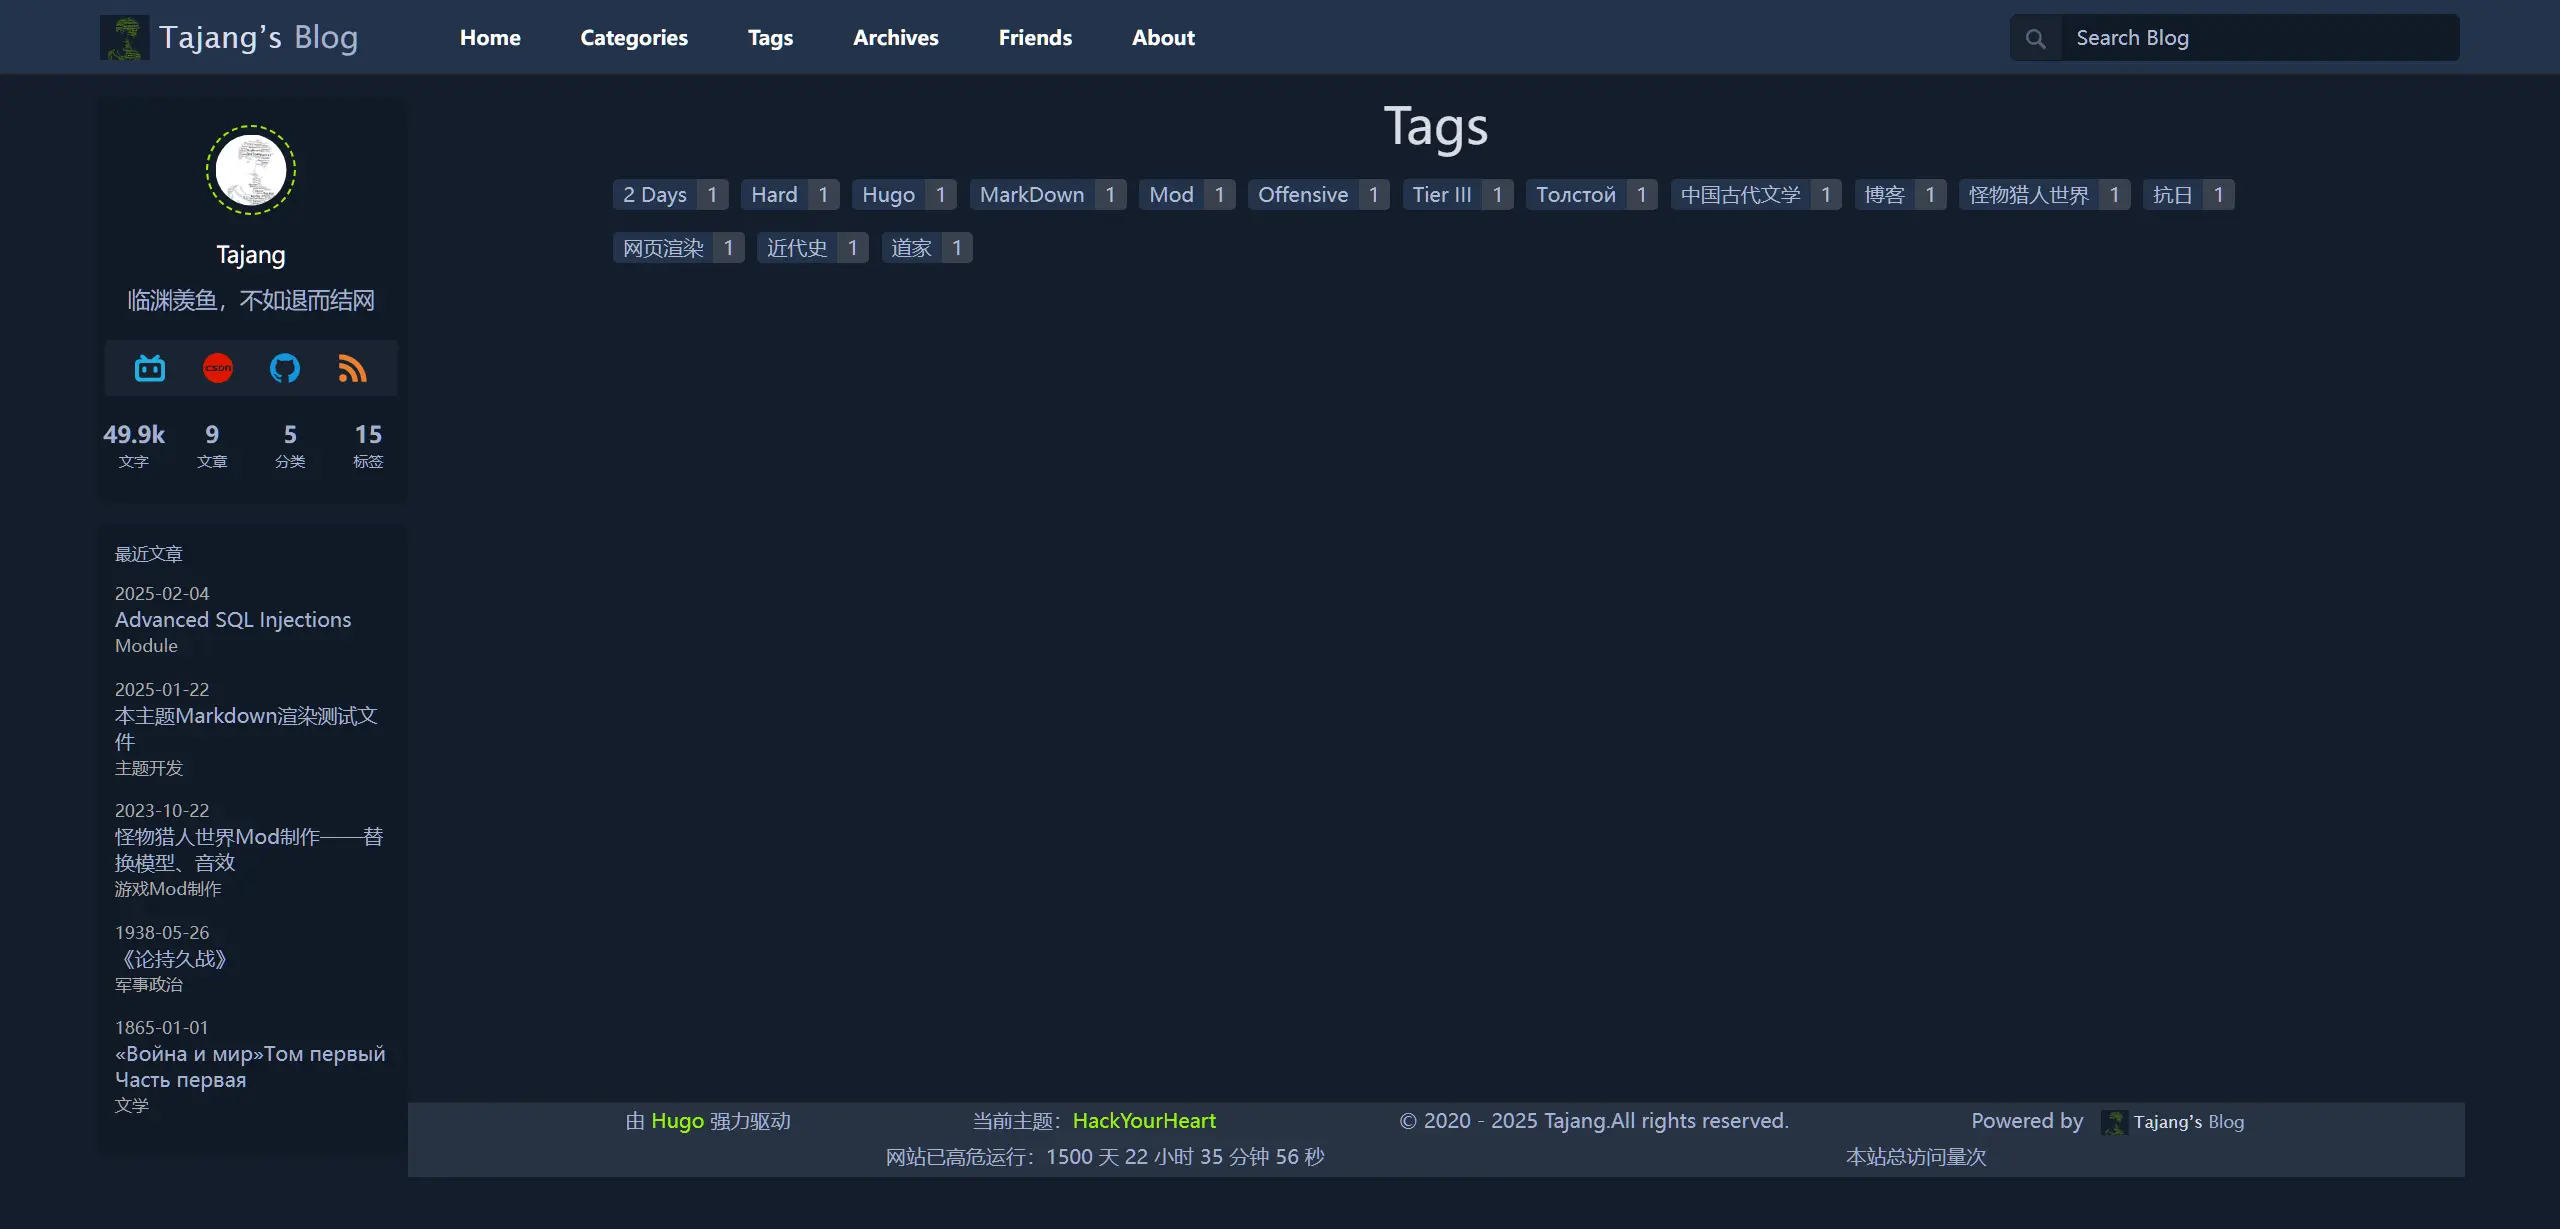Viewport: 2560px width, 1229px height.
Task: Click the blog logo in the header
Action: pyautogui.click(x=125, y=38)
